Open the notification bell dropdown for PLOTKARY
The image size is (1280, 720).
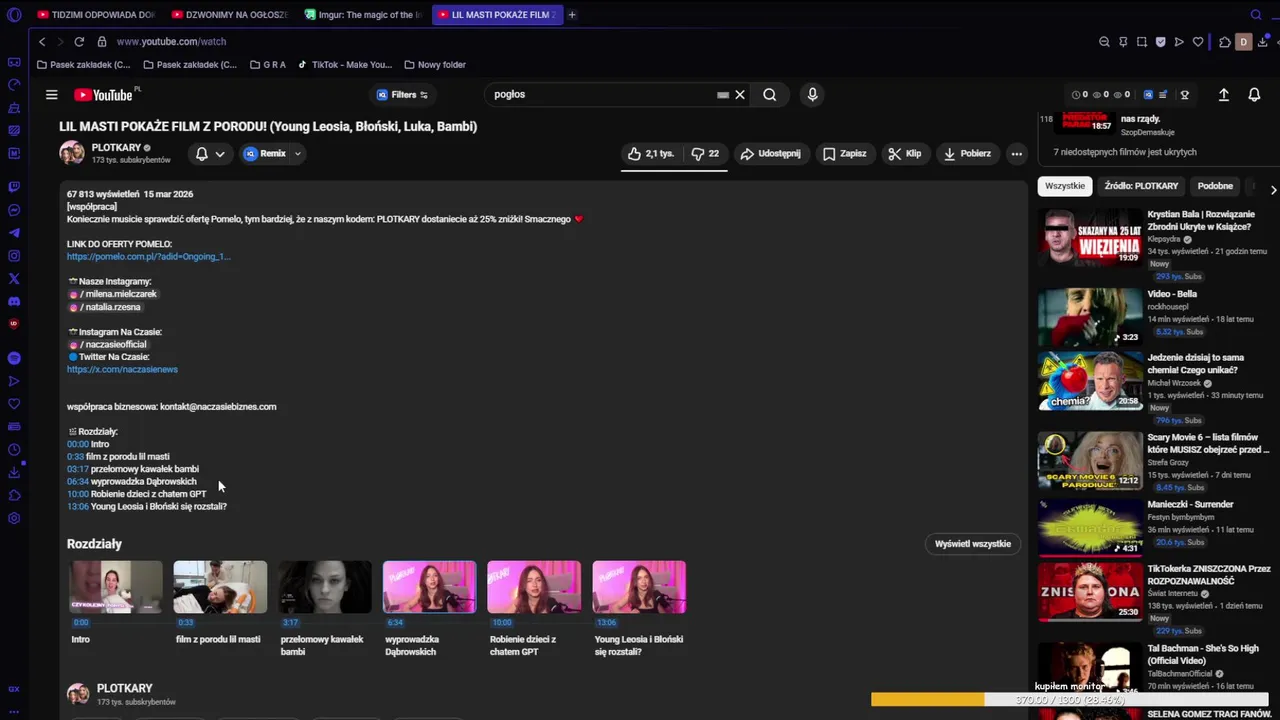pyautogui.click(x=210, y=154)
